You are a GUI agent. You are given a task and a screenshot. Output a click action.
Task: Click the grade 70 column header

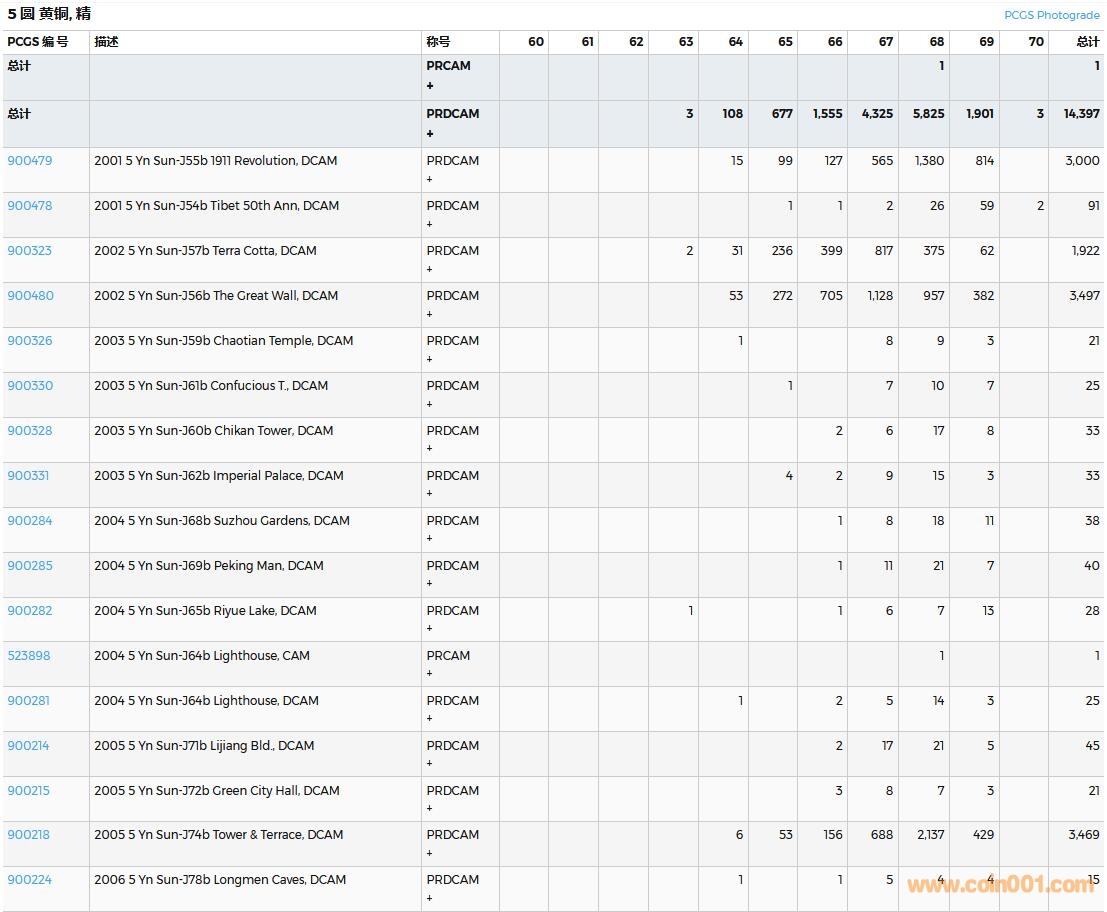click(x=1036, y=42)
